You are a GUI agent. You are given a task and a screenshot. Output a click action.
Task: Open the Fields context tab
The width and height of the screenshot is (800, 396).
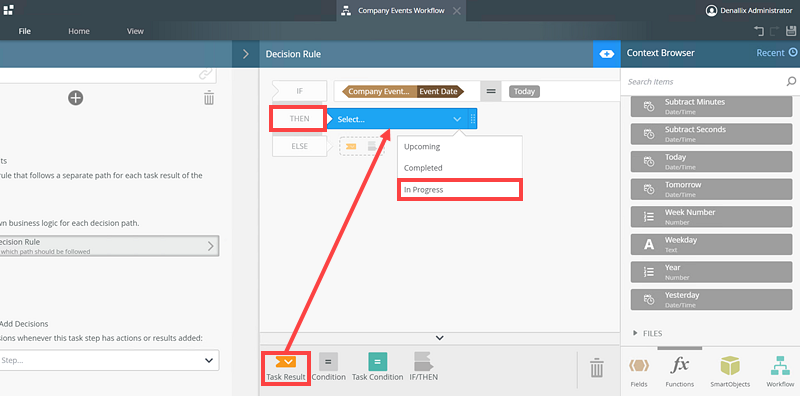pos(639,372)
